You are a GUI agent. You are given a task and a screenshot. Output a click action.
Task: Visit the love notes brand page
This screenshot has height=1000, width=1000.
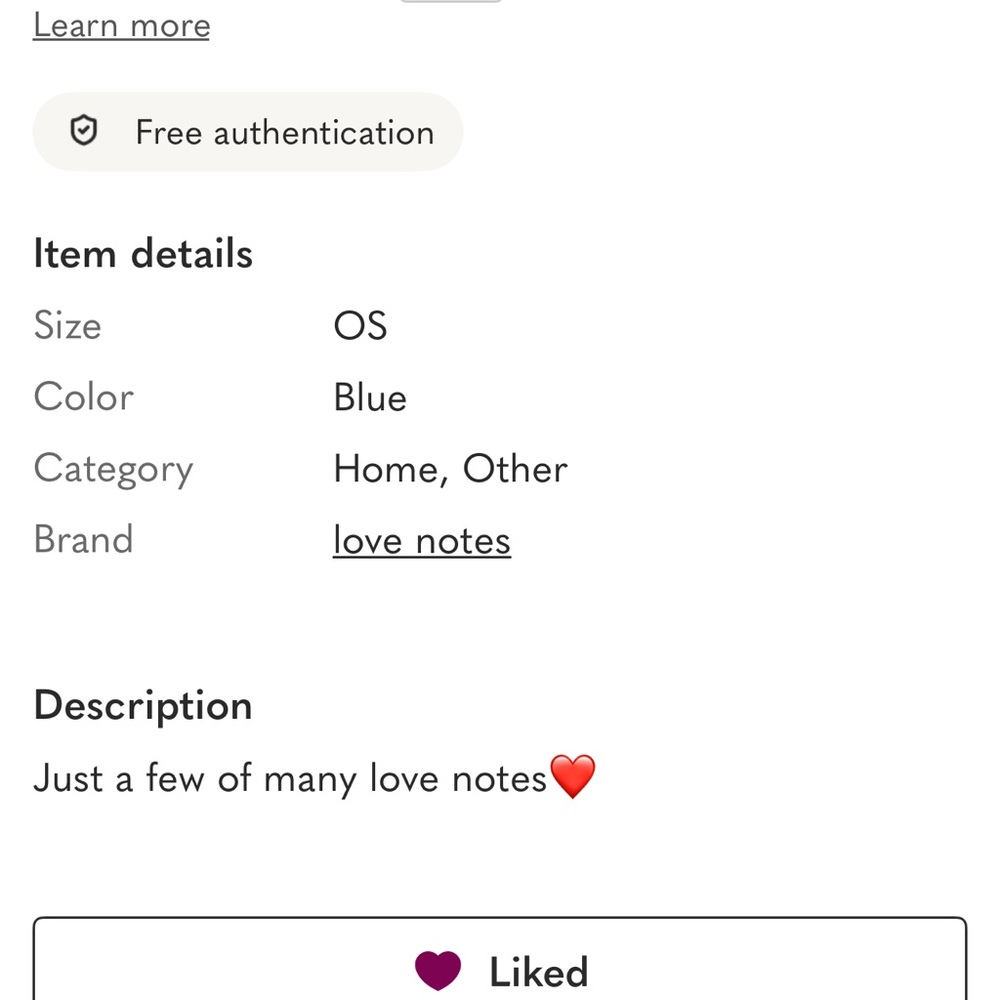(421, 540)
